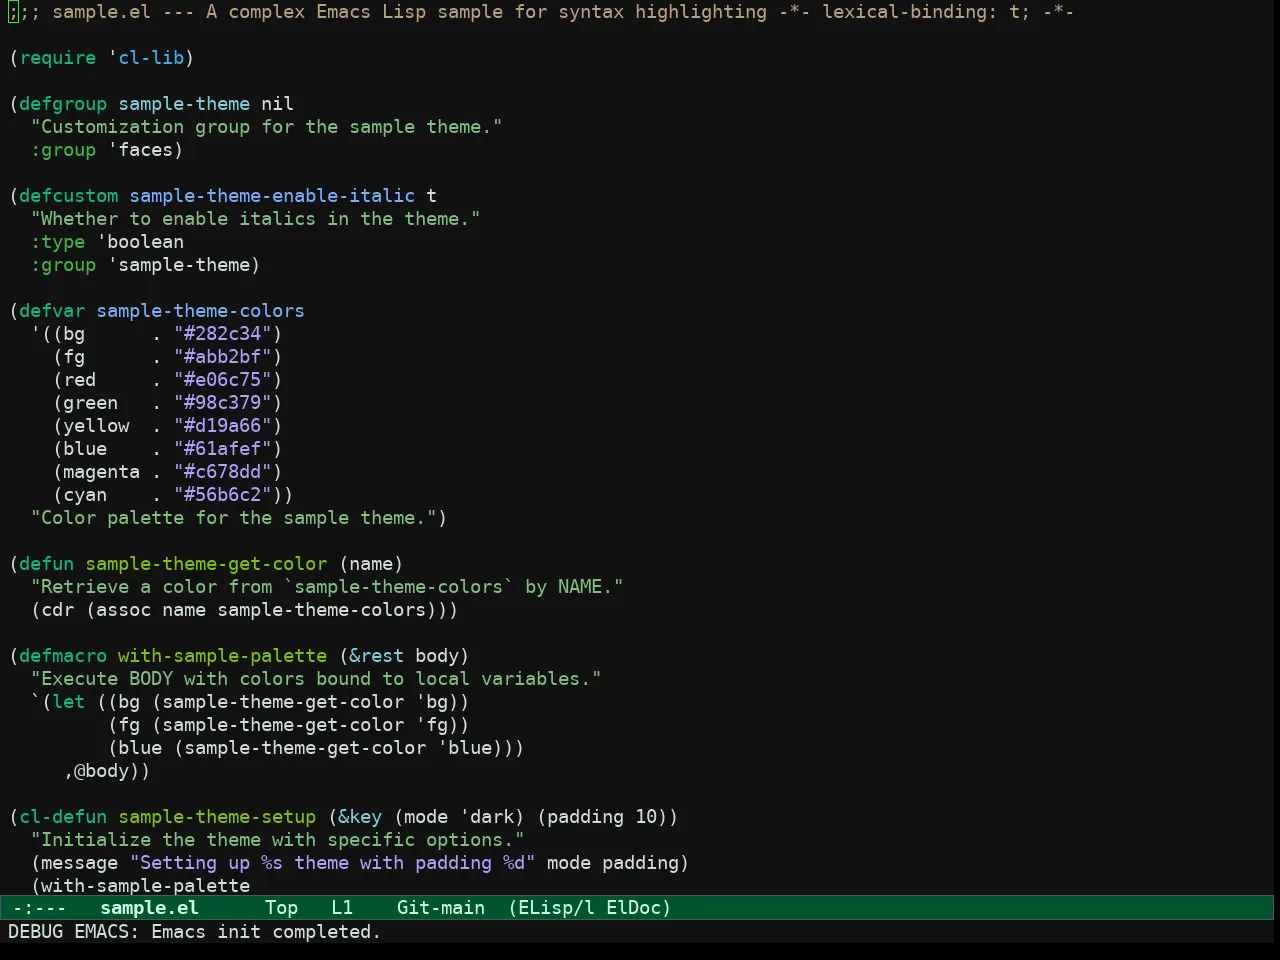Click the -:--- buffer status flags
Screen dimensions: 1280x960
(39, 908)
